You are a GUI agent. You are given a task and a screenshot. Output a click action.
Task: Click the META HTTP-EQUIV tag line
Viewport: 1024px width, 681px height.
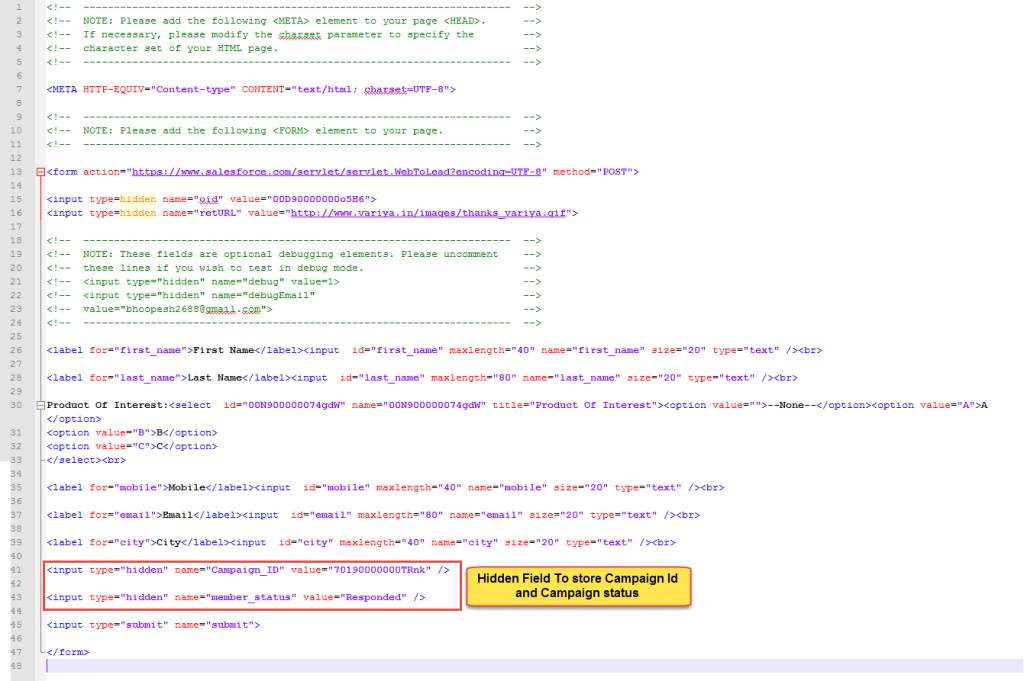(x=251, y=89)
